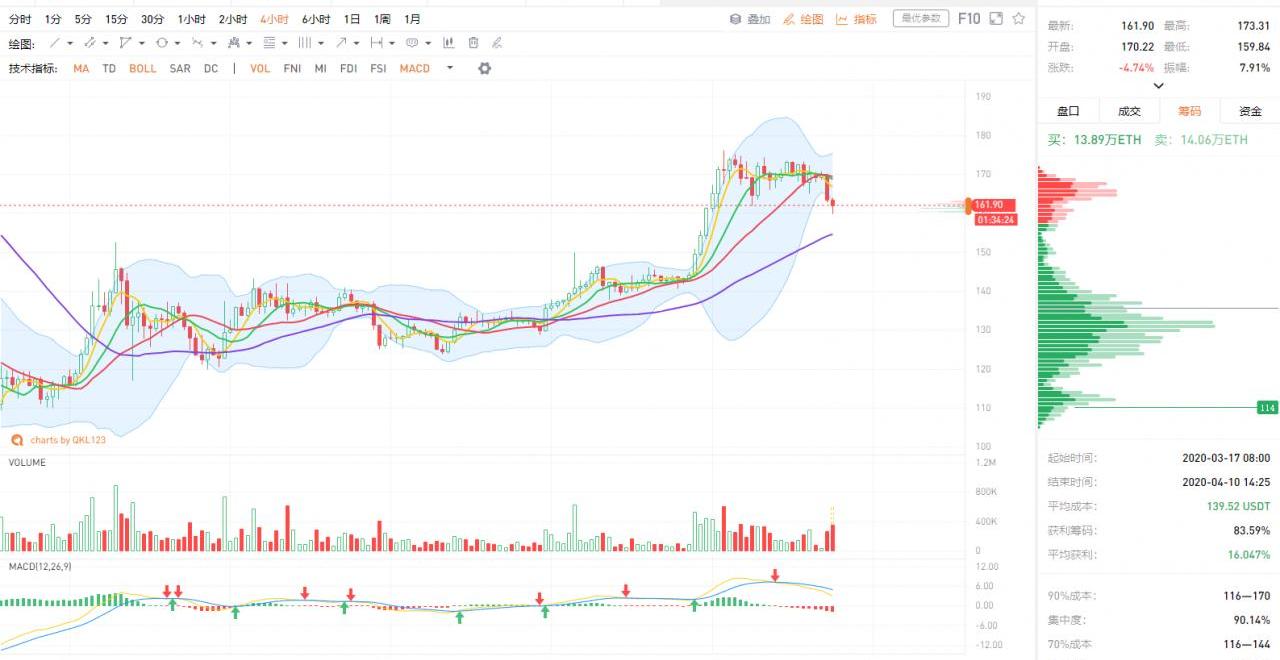Screen dimensions: 1280x660
Task: Select the circle shape drawing tool
Action: [162, 43]
